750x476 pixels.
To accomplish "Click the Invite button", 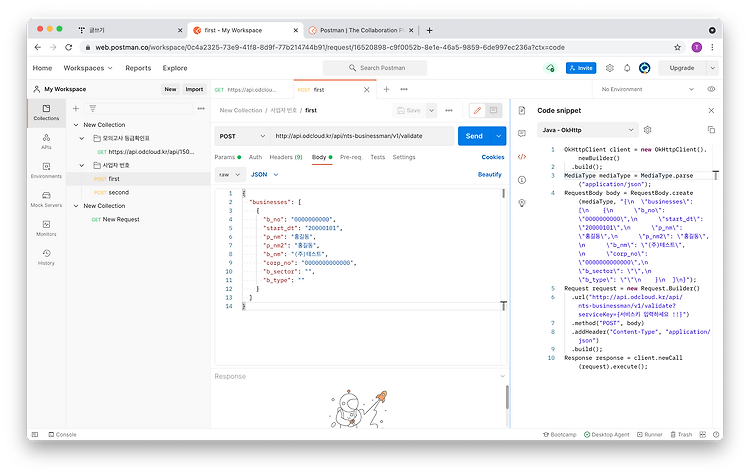I will [x=581, y=68].
